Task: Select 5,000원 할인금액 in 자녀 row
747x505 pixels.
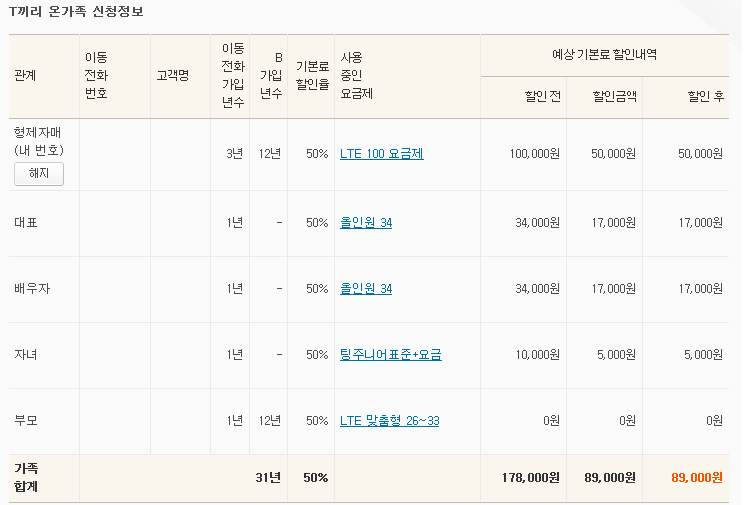Action: (x=616, y=355)
